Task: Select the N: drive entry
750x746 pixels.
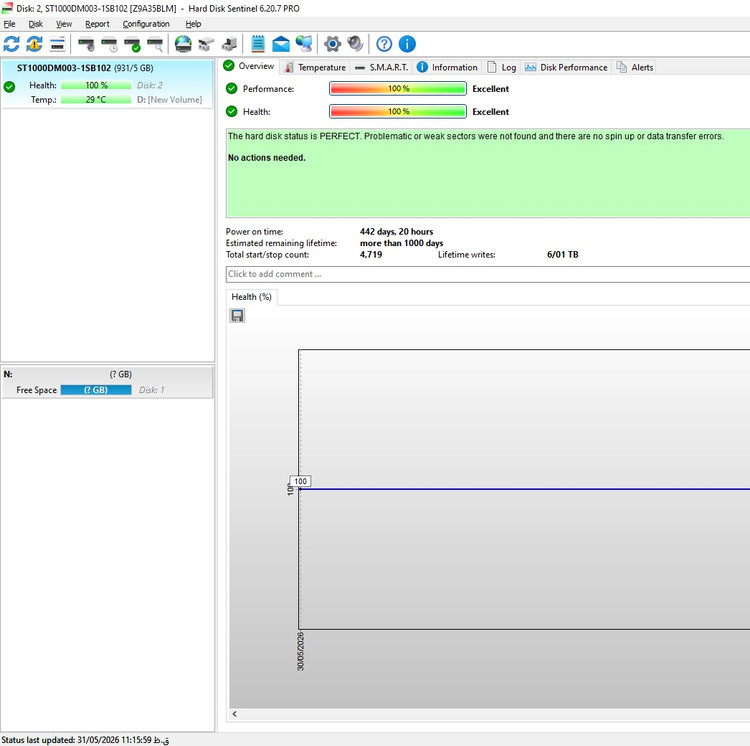Action: (107, 382)
